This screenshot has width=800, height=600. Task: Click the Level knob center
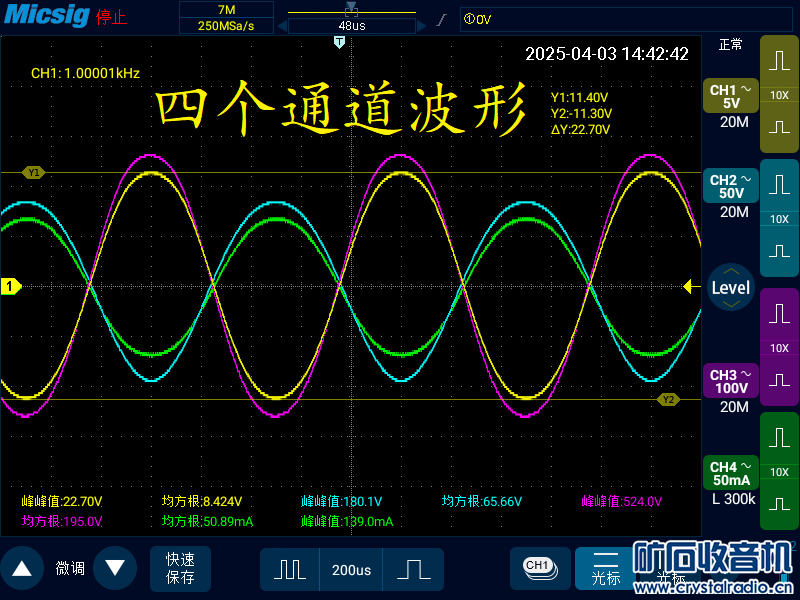coord(731,287)
